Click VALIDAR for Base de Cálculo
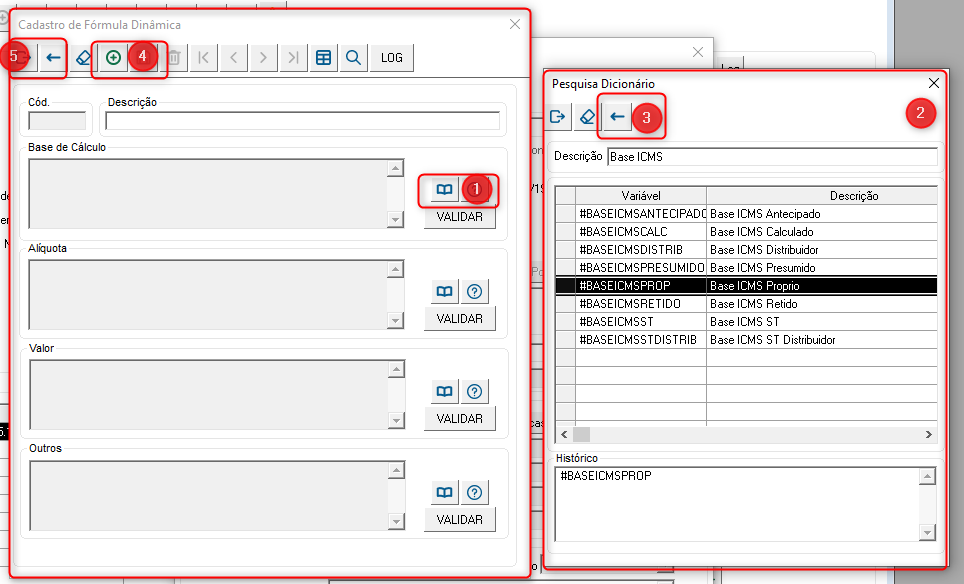This screenshot has height=584, width=964. tap(459, 217)
